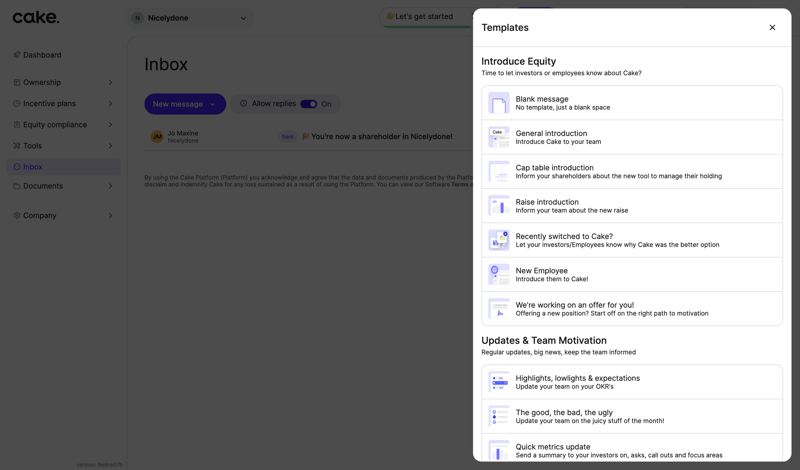
Task: Click the Cake logo
Action: (36, 17)
